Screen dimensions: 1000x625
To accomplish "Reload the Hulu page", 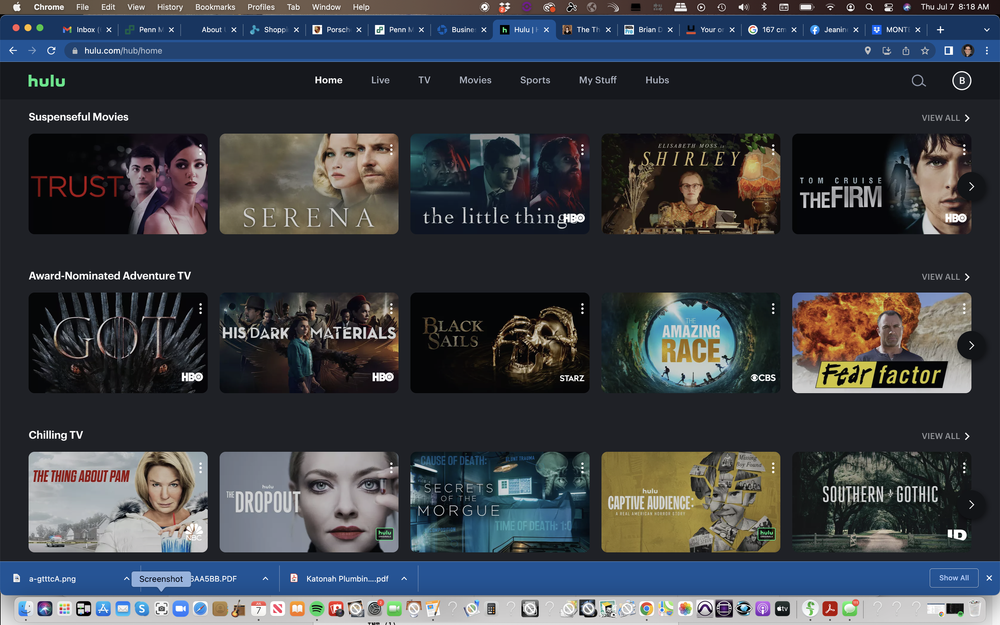I will [x=51, y=50].
